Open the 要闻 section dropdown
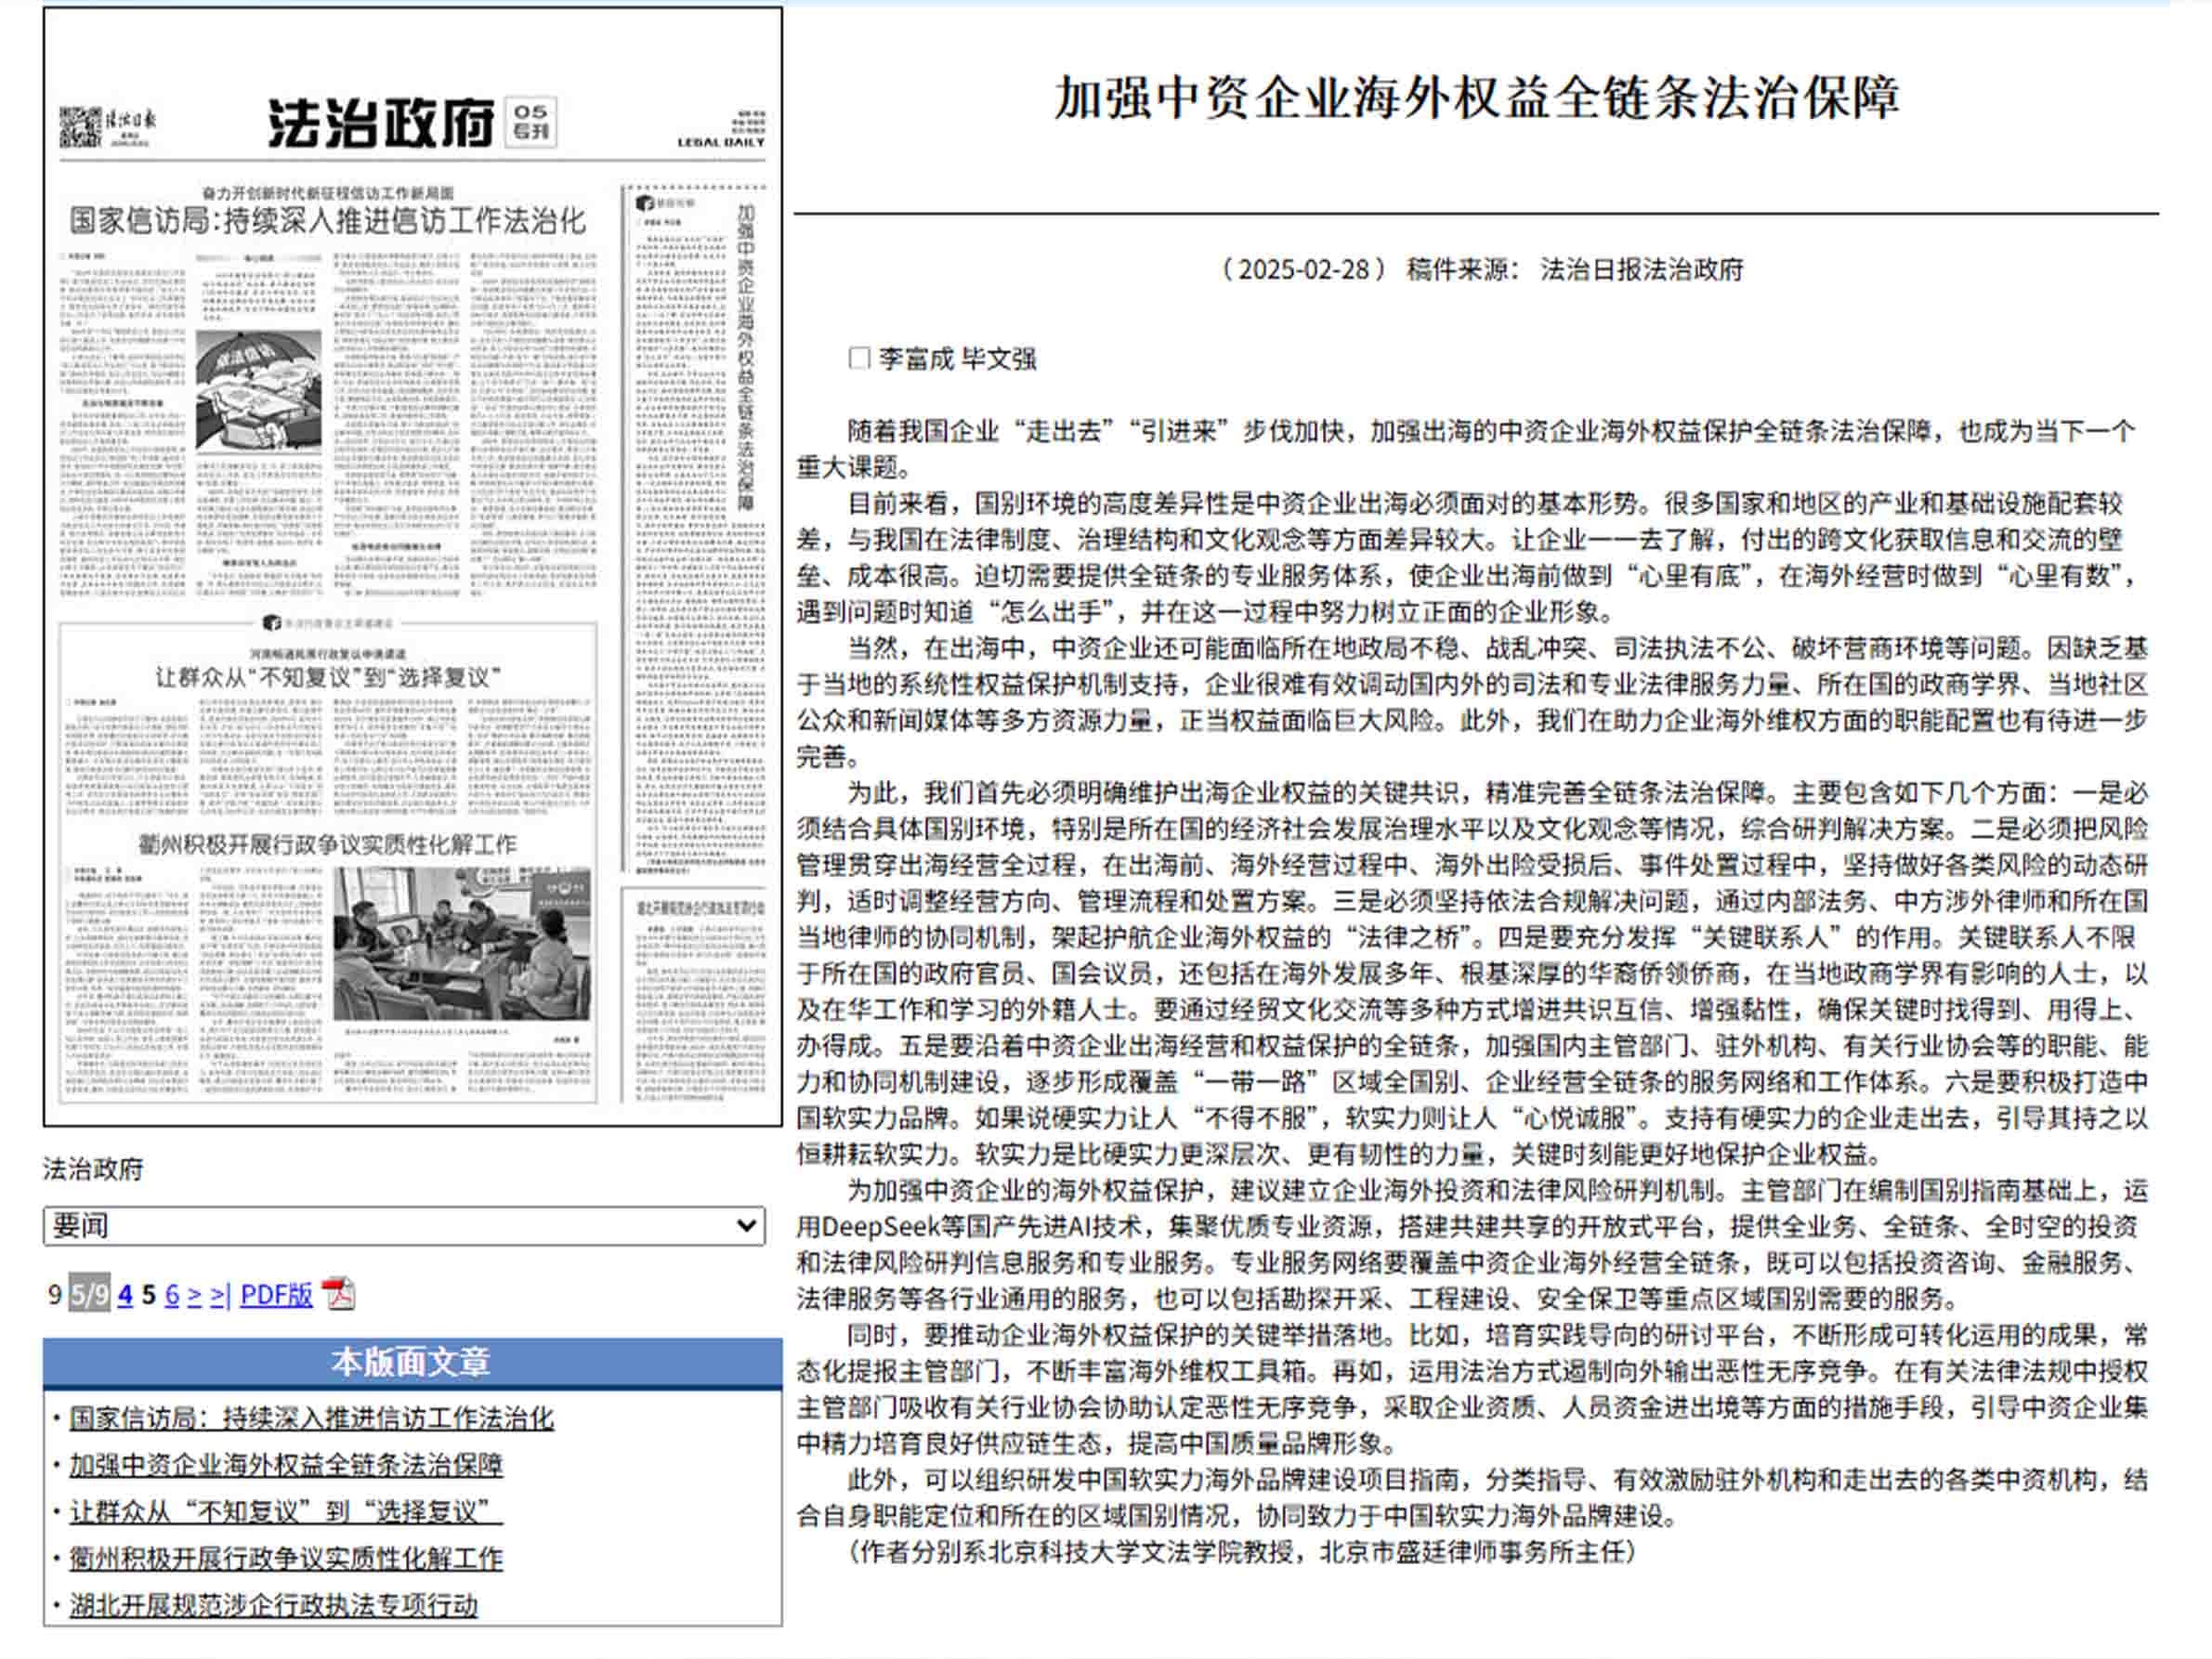 (x=404, y=1226)
